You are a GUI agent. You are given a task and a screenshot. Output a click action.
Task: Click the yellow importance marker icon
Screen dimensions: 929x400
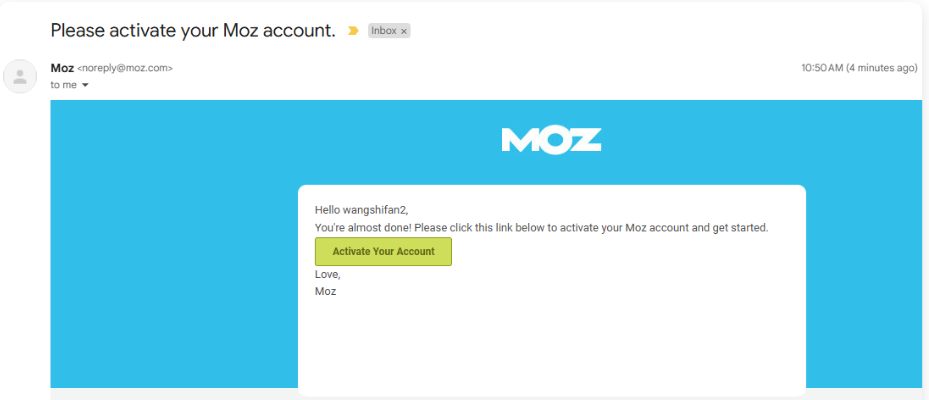353,31
